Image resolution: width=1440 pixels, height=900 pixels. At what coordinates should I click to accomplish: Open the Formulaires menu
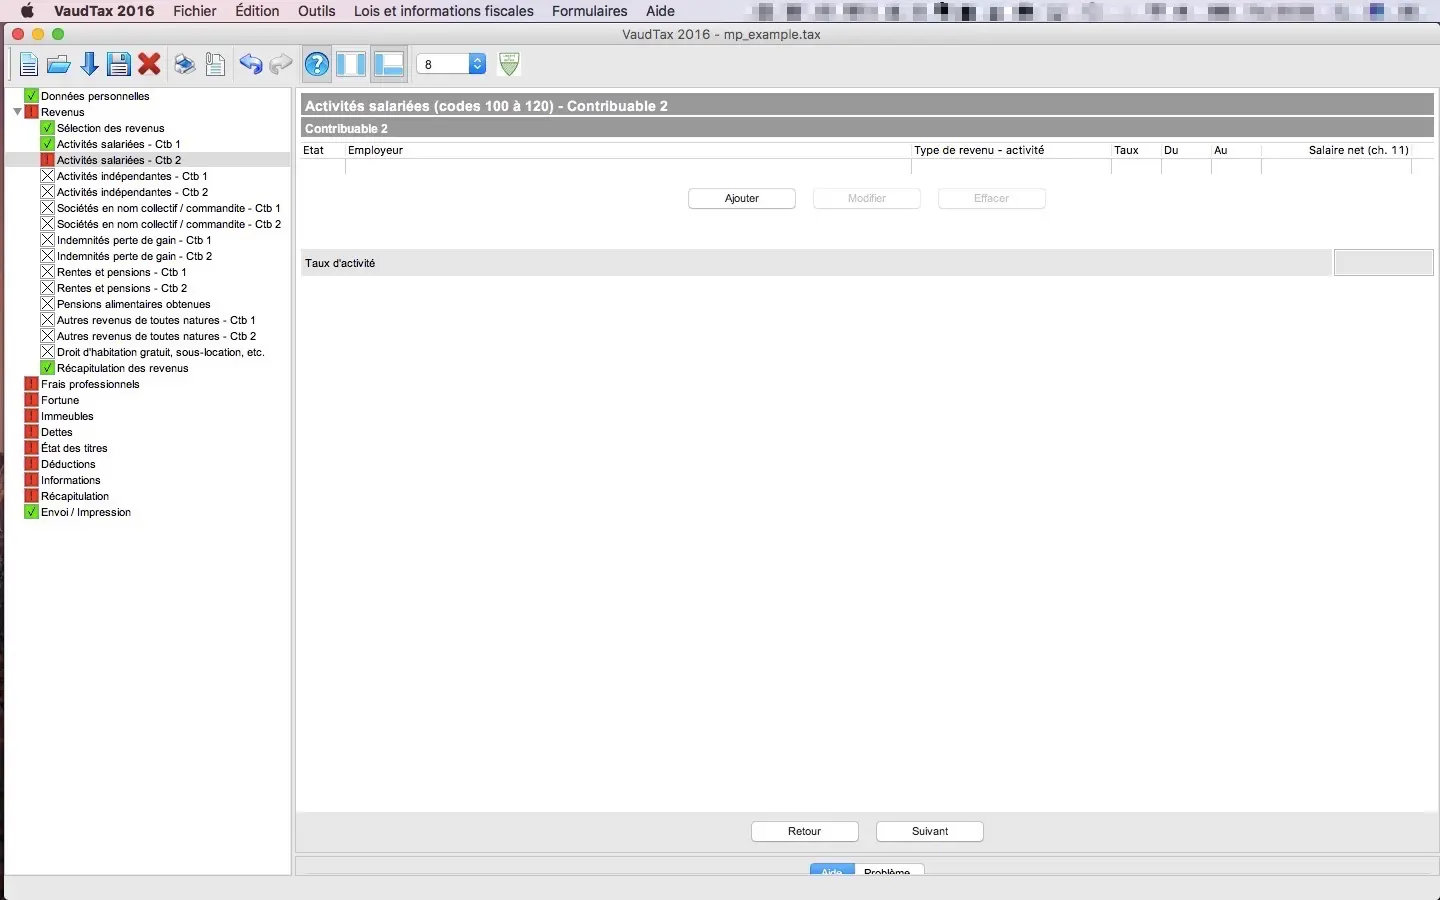point(590,11)
